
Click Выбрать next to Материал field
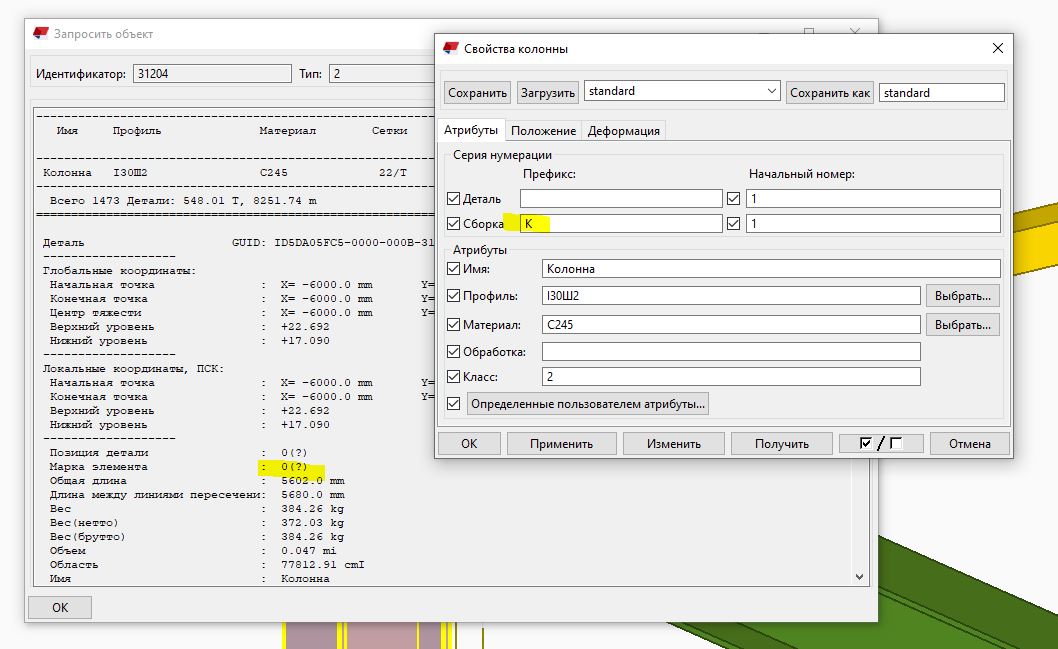coord(962,324)
